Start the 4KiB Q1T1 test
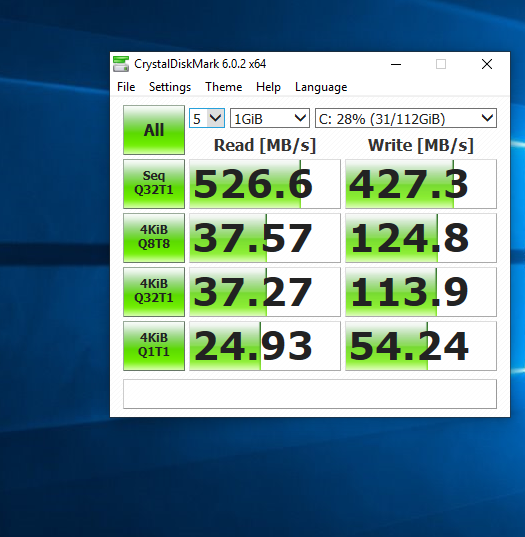525x537 pixels. 154,346
